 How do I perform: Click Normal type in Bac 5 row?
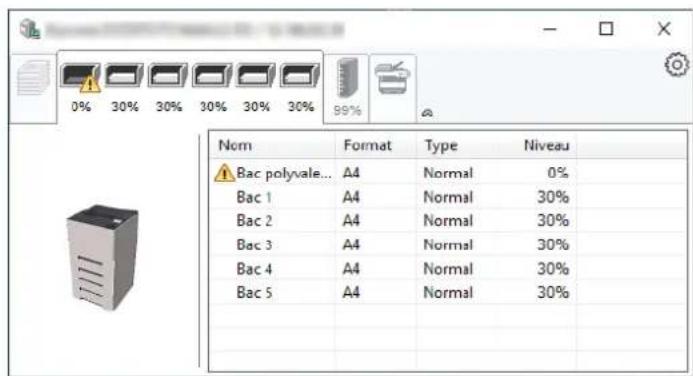click(x=448, y=292)
